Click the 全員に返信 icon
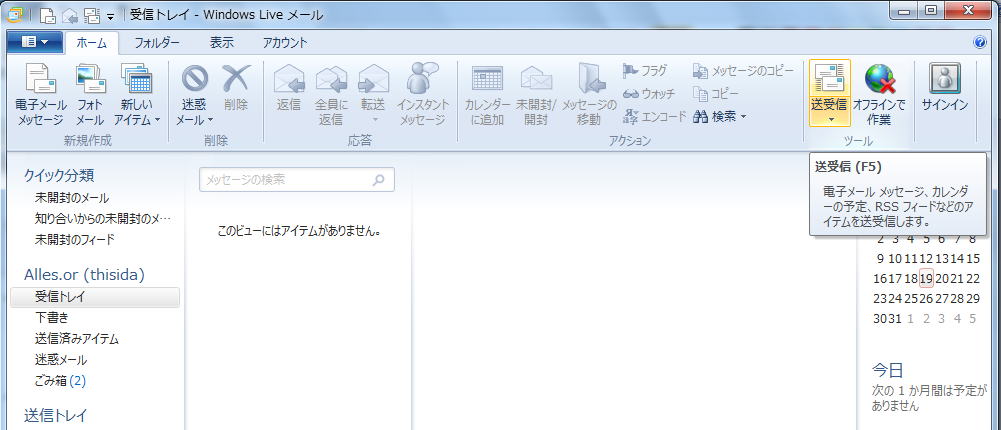The width and height of the screenshot is (1001, 430). click(331, 80)
